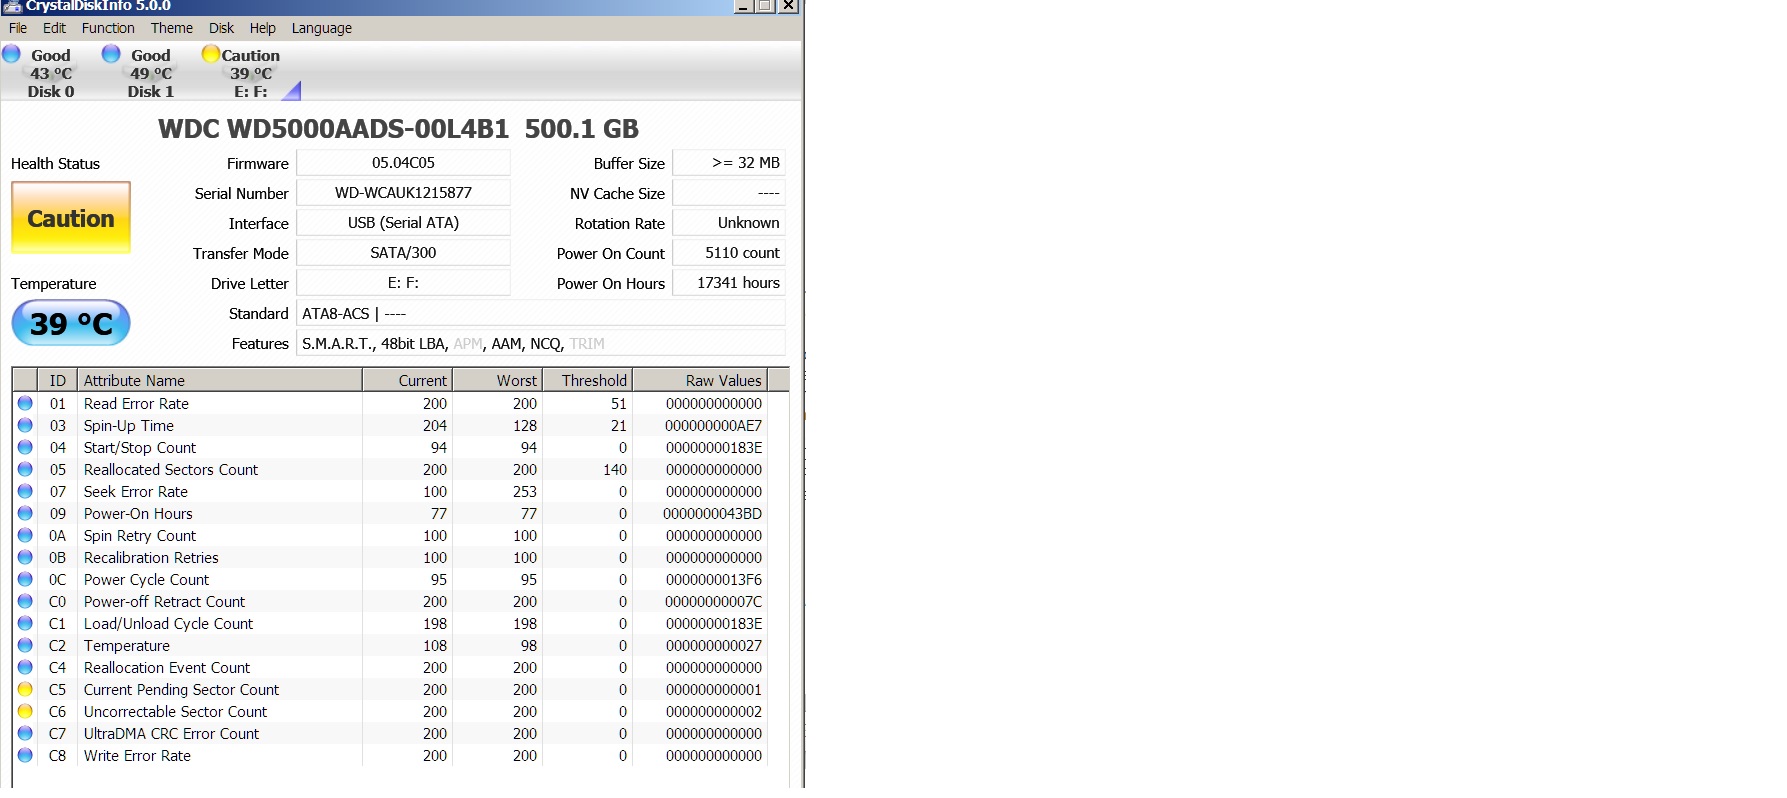Image resolution: width=1787 pixels, height=798 pixels.
Task: Open the File menu
Action: tap(18, 28)
